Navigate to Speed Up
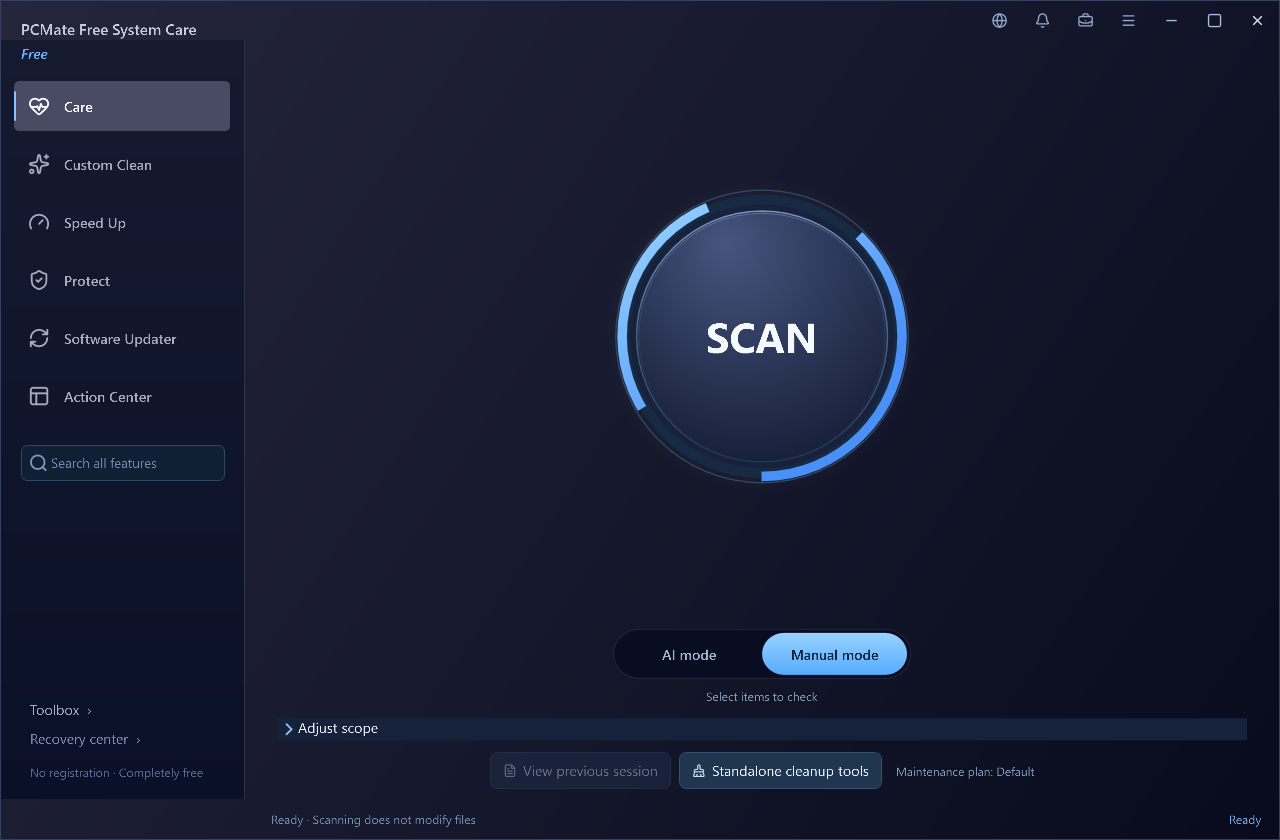The width and height of the screenshot is (1280, 840). [122, 223]
